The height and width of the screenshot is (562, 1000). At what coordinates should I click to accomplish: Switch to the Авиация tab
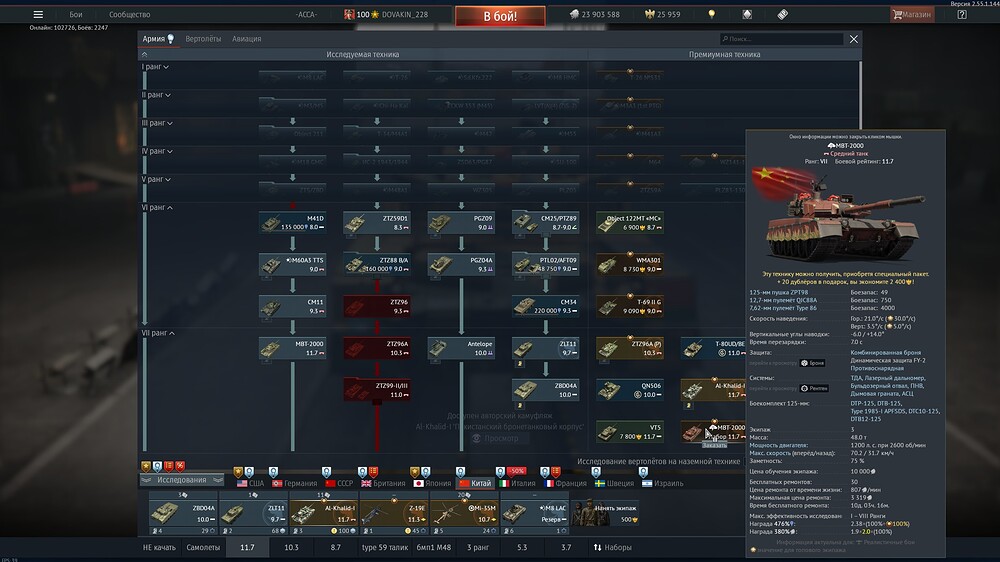tap(246, 39)
